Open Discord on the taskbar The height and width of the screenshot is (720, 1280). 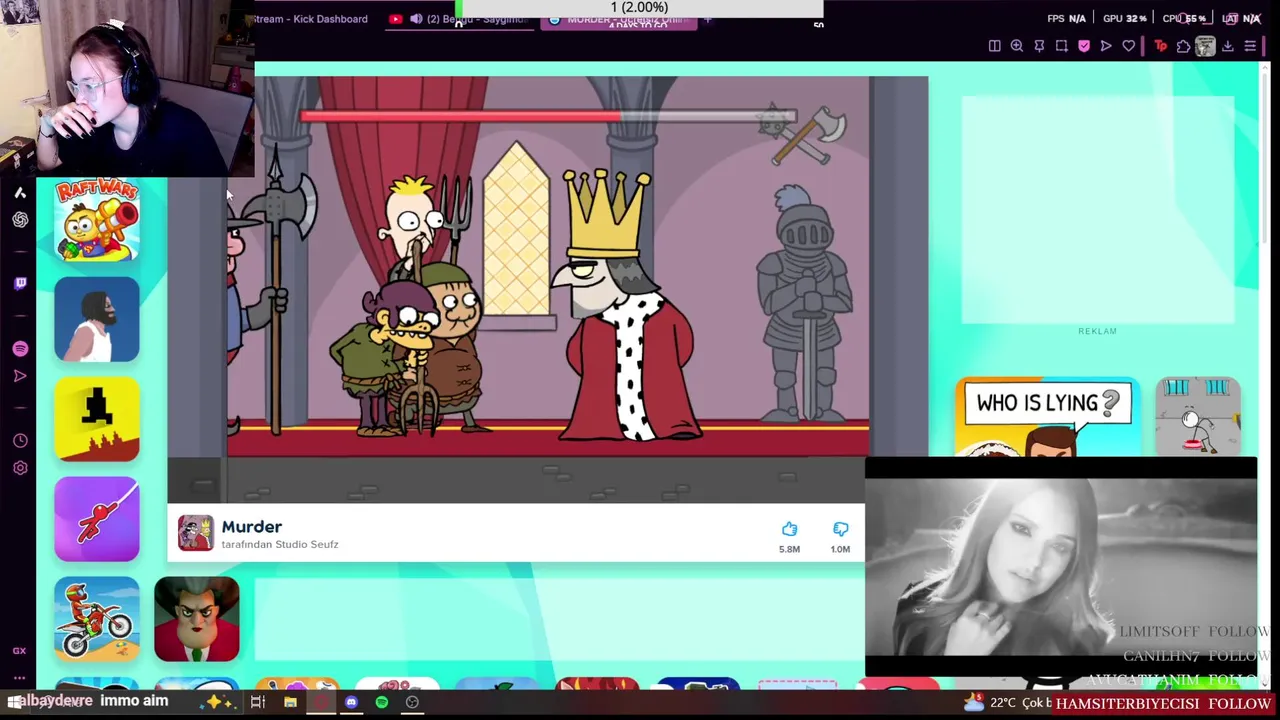(351, 703)
